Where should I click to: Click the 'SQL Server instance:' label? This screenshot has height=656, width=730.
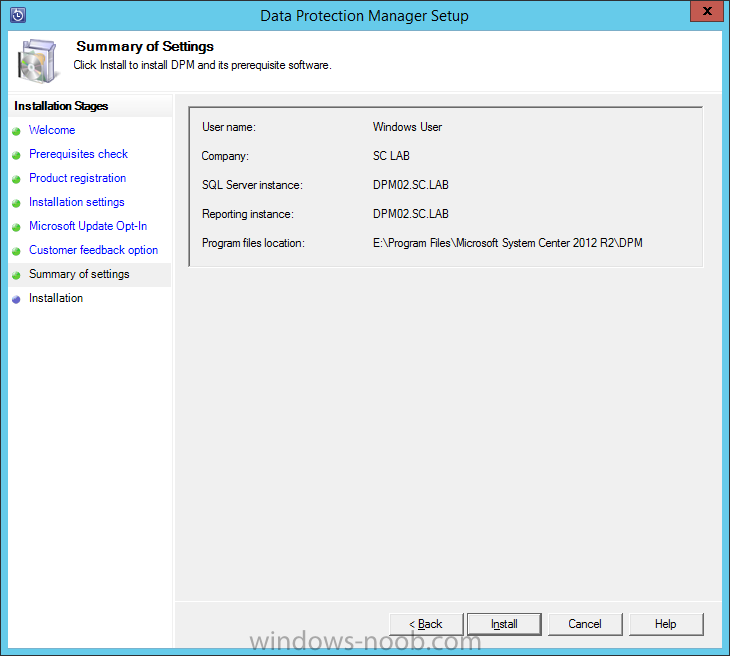pos(252,185)
